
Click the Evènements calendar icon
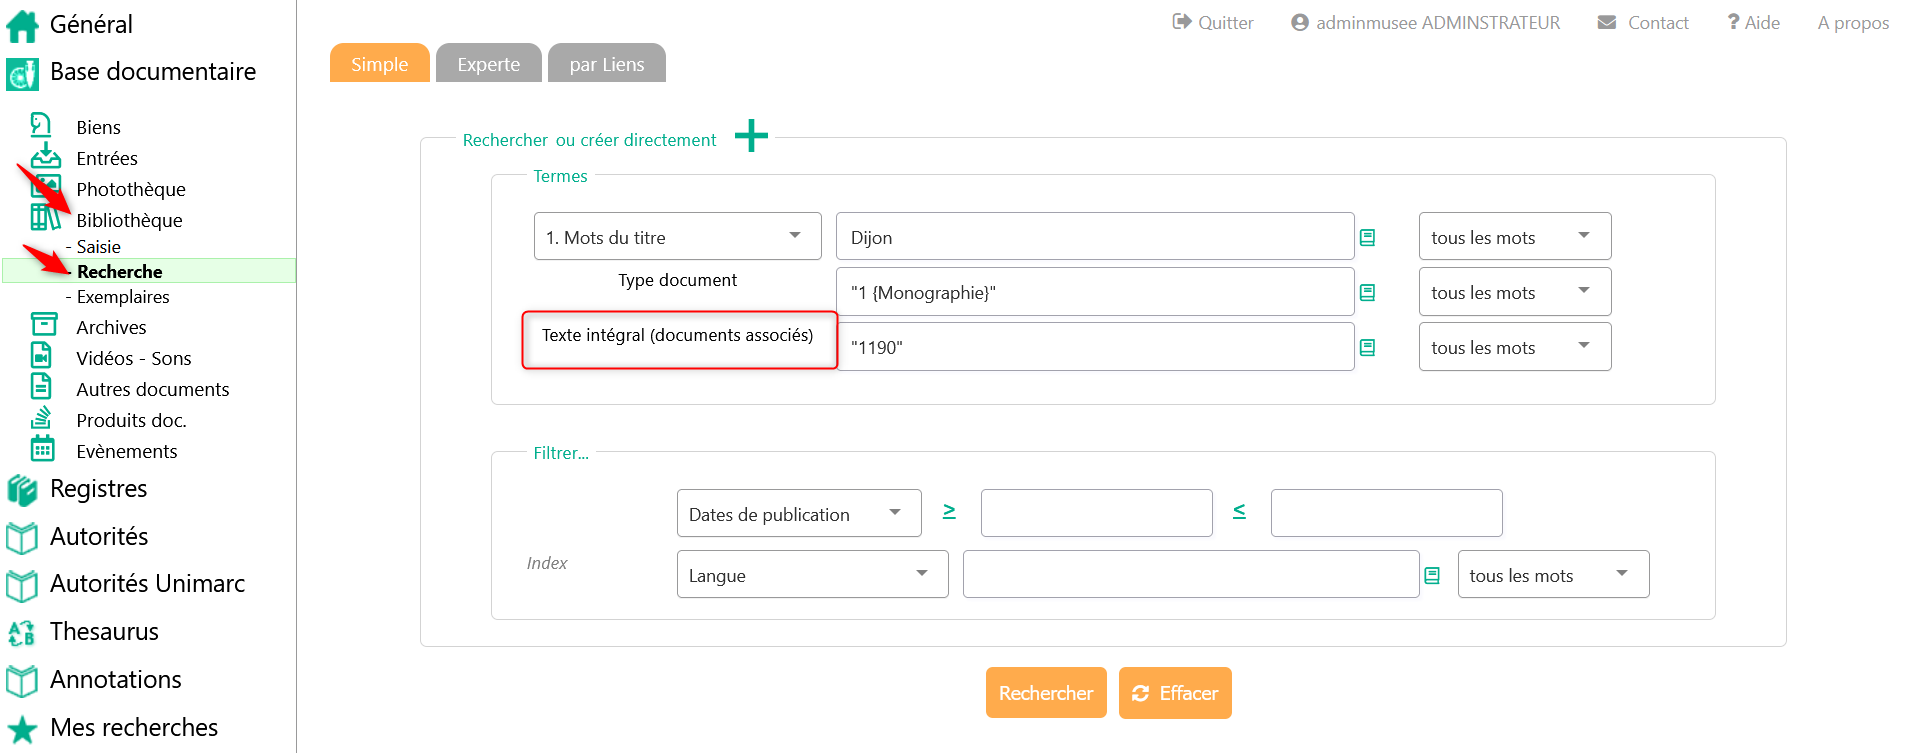coord(43,449)
